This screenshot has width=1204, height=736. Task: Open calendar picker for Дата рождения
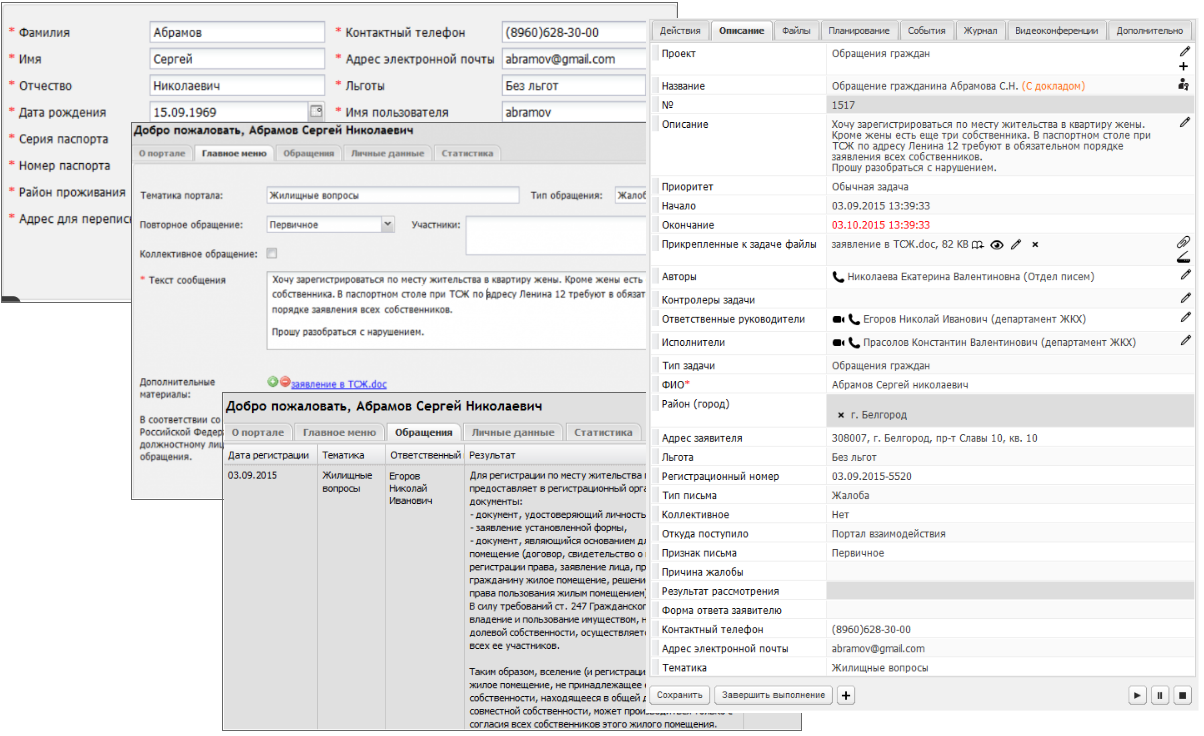(x=316, y=111)
